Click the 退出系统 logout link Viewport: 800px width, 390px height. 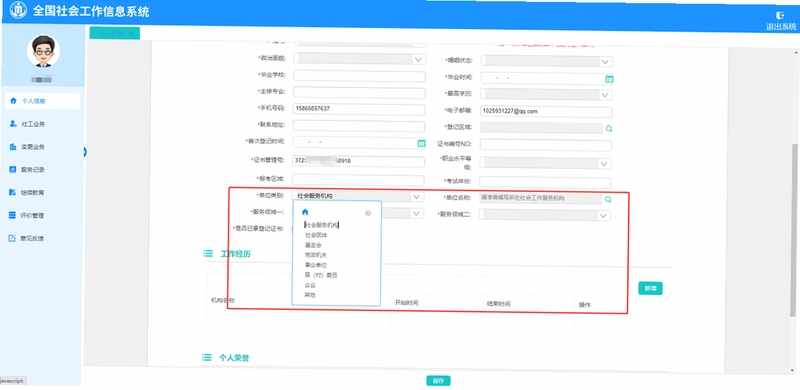pyautogui.click(x=781, y=27)
